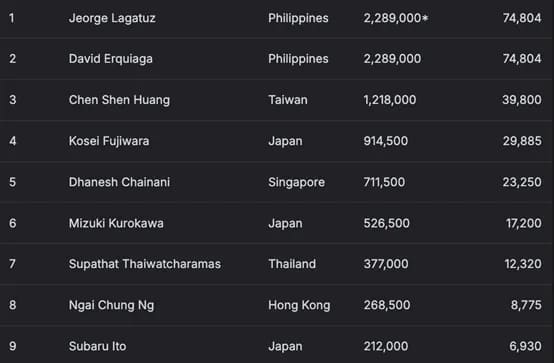Choose the Mizuki Kurokawa name cell

tap(116, 223)
